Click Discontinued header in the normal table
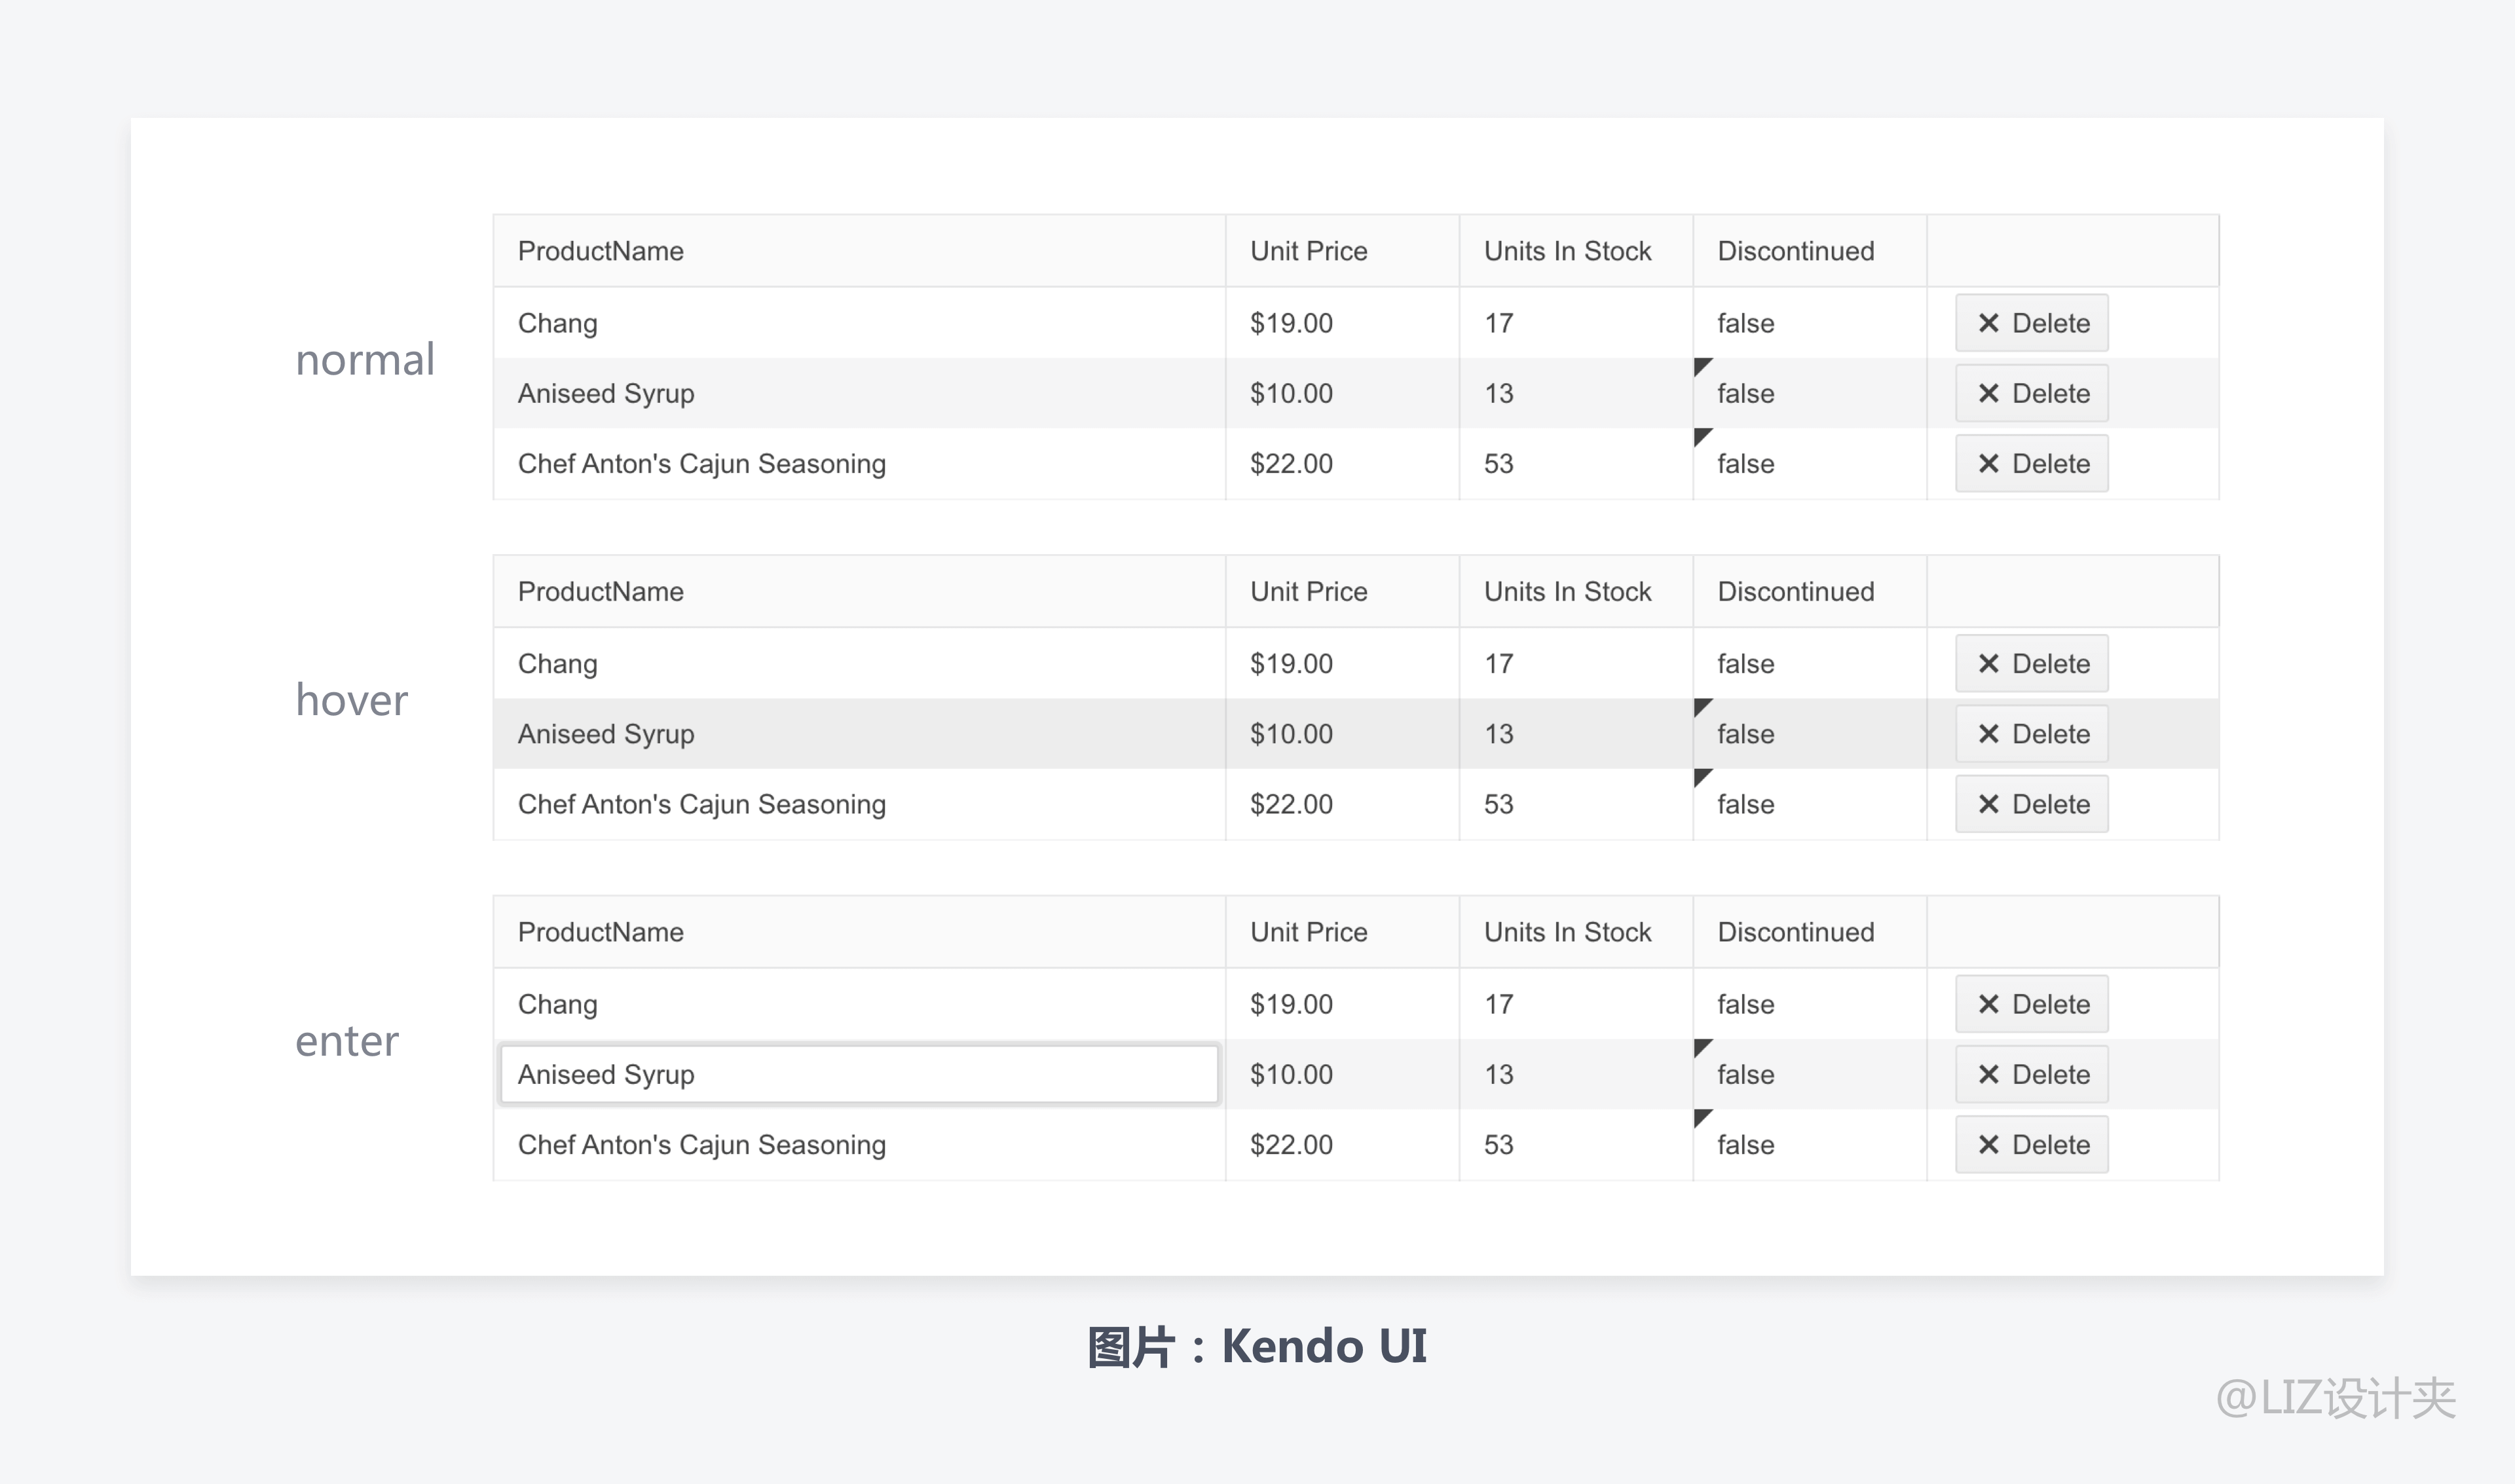Image resolution: width=2515 pixels, height=1484 pixels. 1795,251
